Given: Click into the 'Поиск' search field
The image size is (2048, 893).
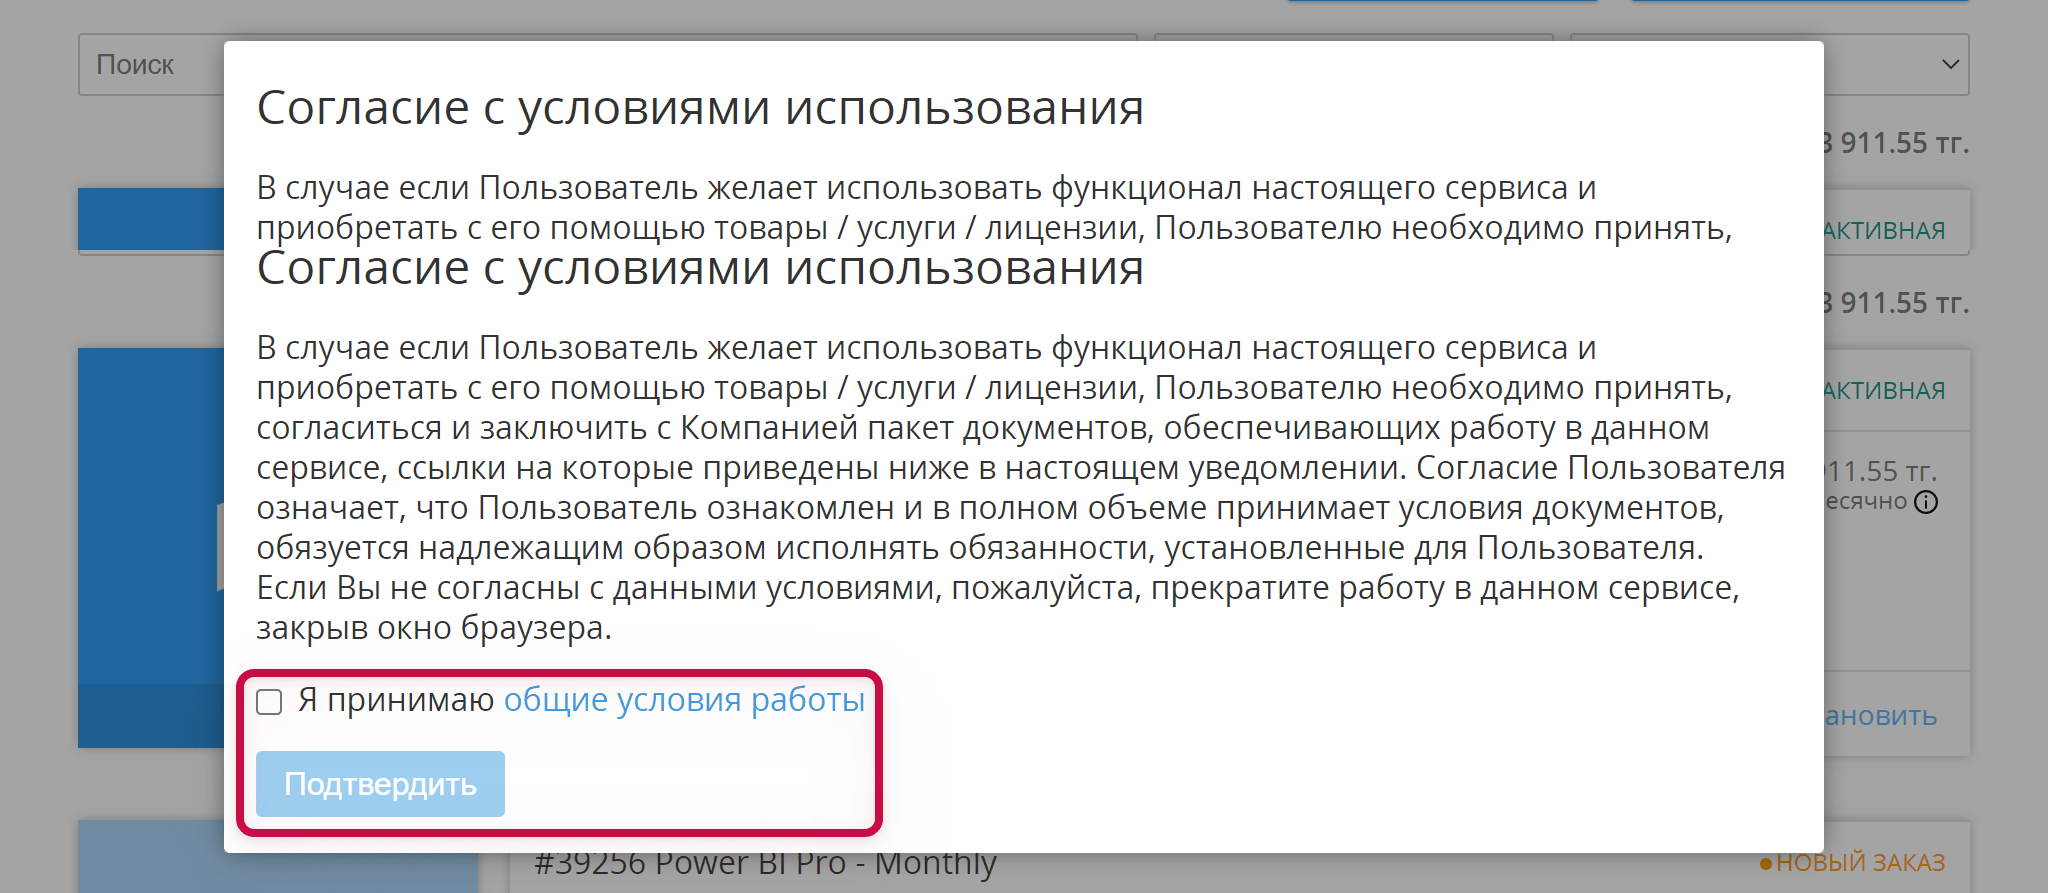Looking at the screenshot, I should [x=150, y=65].
